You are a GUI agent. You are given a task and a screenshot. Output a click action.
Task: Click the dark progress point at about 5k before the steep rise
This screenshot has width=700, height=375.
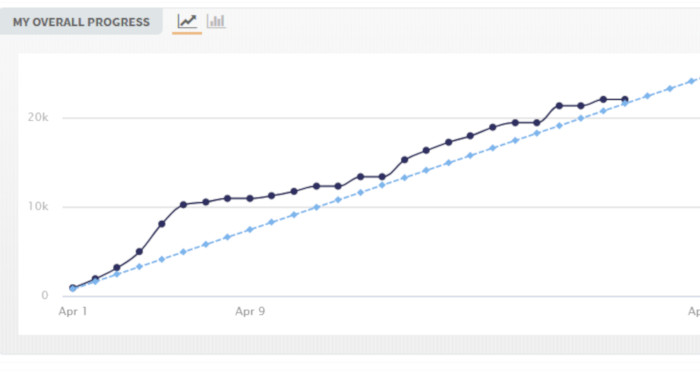click(139, 252)
